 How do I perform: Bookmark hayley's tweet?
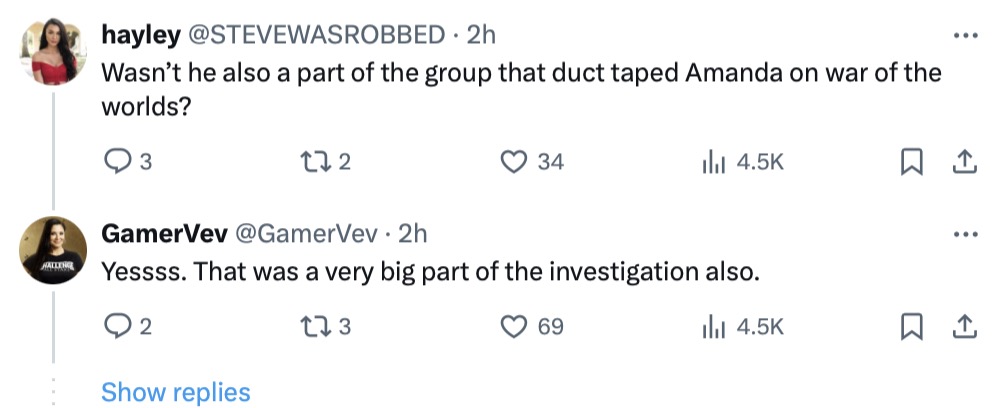912,161
